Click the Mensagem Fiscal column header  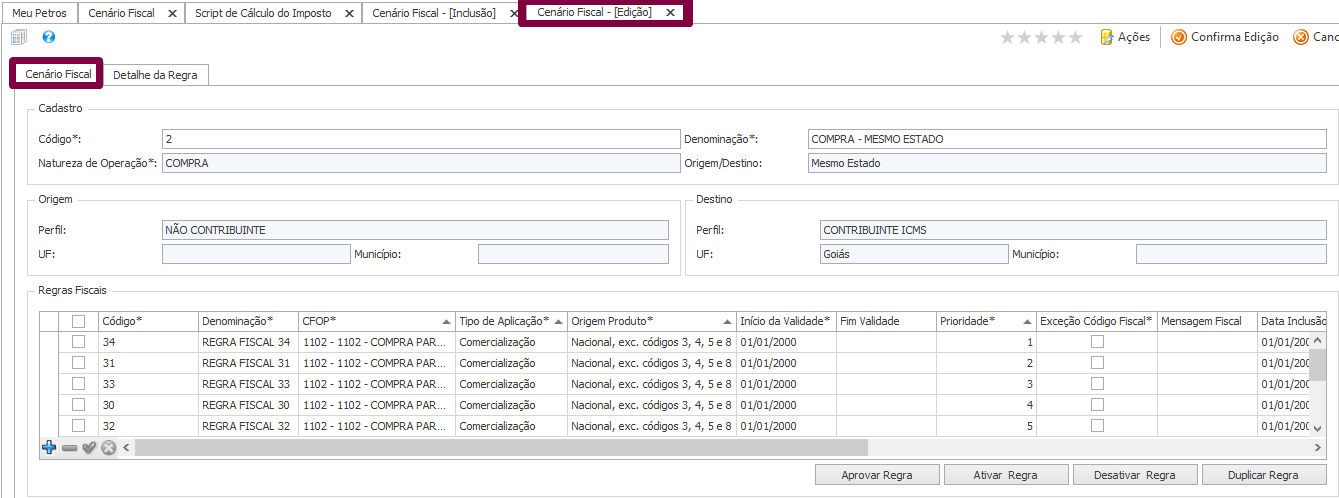[x=1207, y=321]
